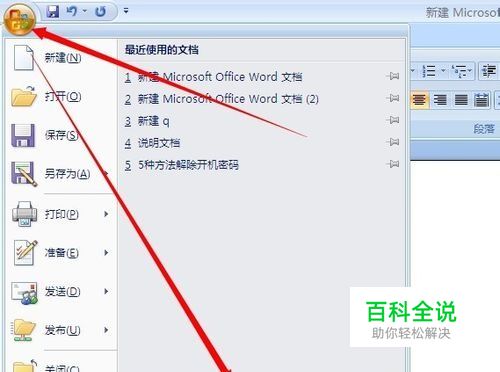Expand the 准备(E) submenu arrow
This screenshot has width=500, height=372.
click(x=106, y=253)
